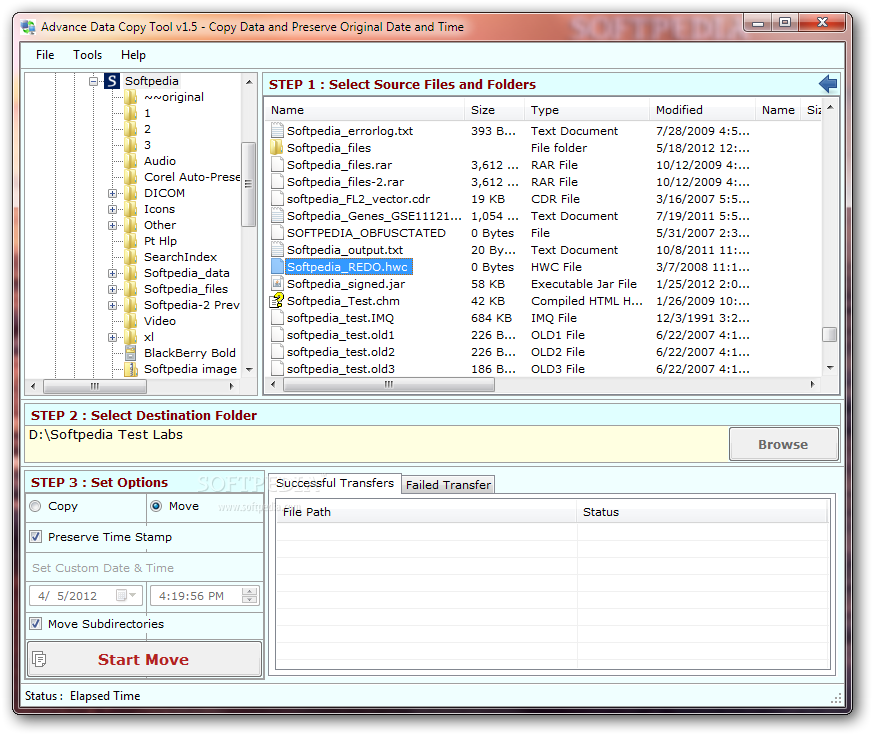Expand the DICOM folder node
873x735 pixels.
click(x=112, y=193)
